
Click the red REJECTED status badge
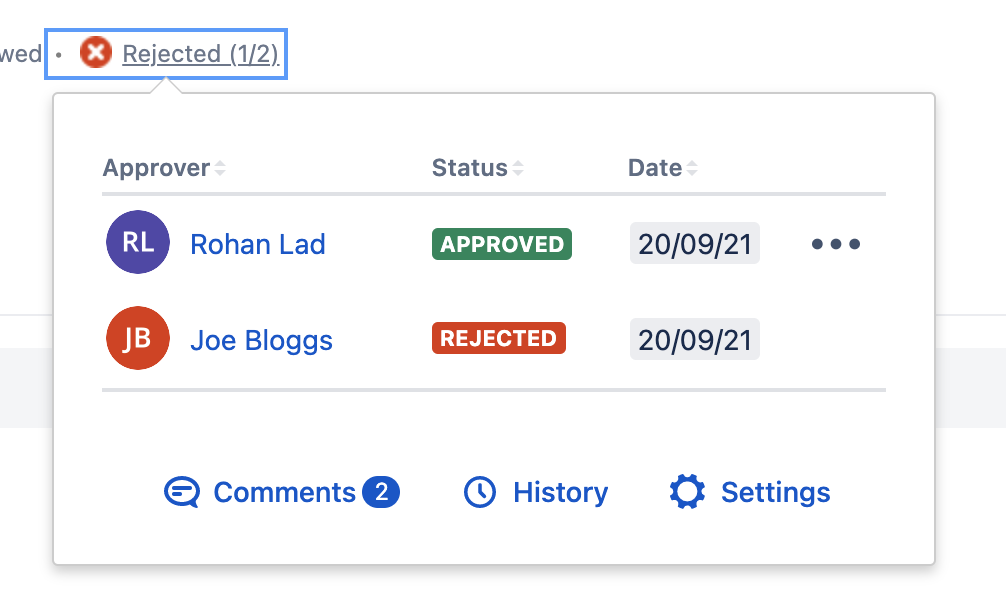pyautogui.click(x=499, y=339)
